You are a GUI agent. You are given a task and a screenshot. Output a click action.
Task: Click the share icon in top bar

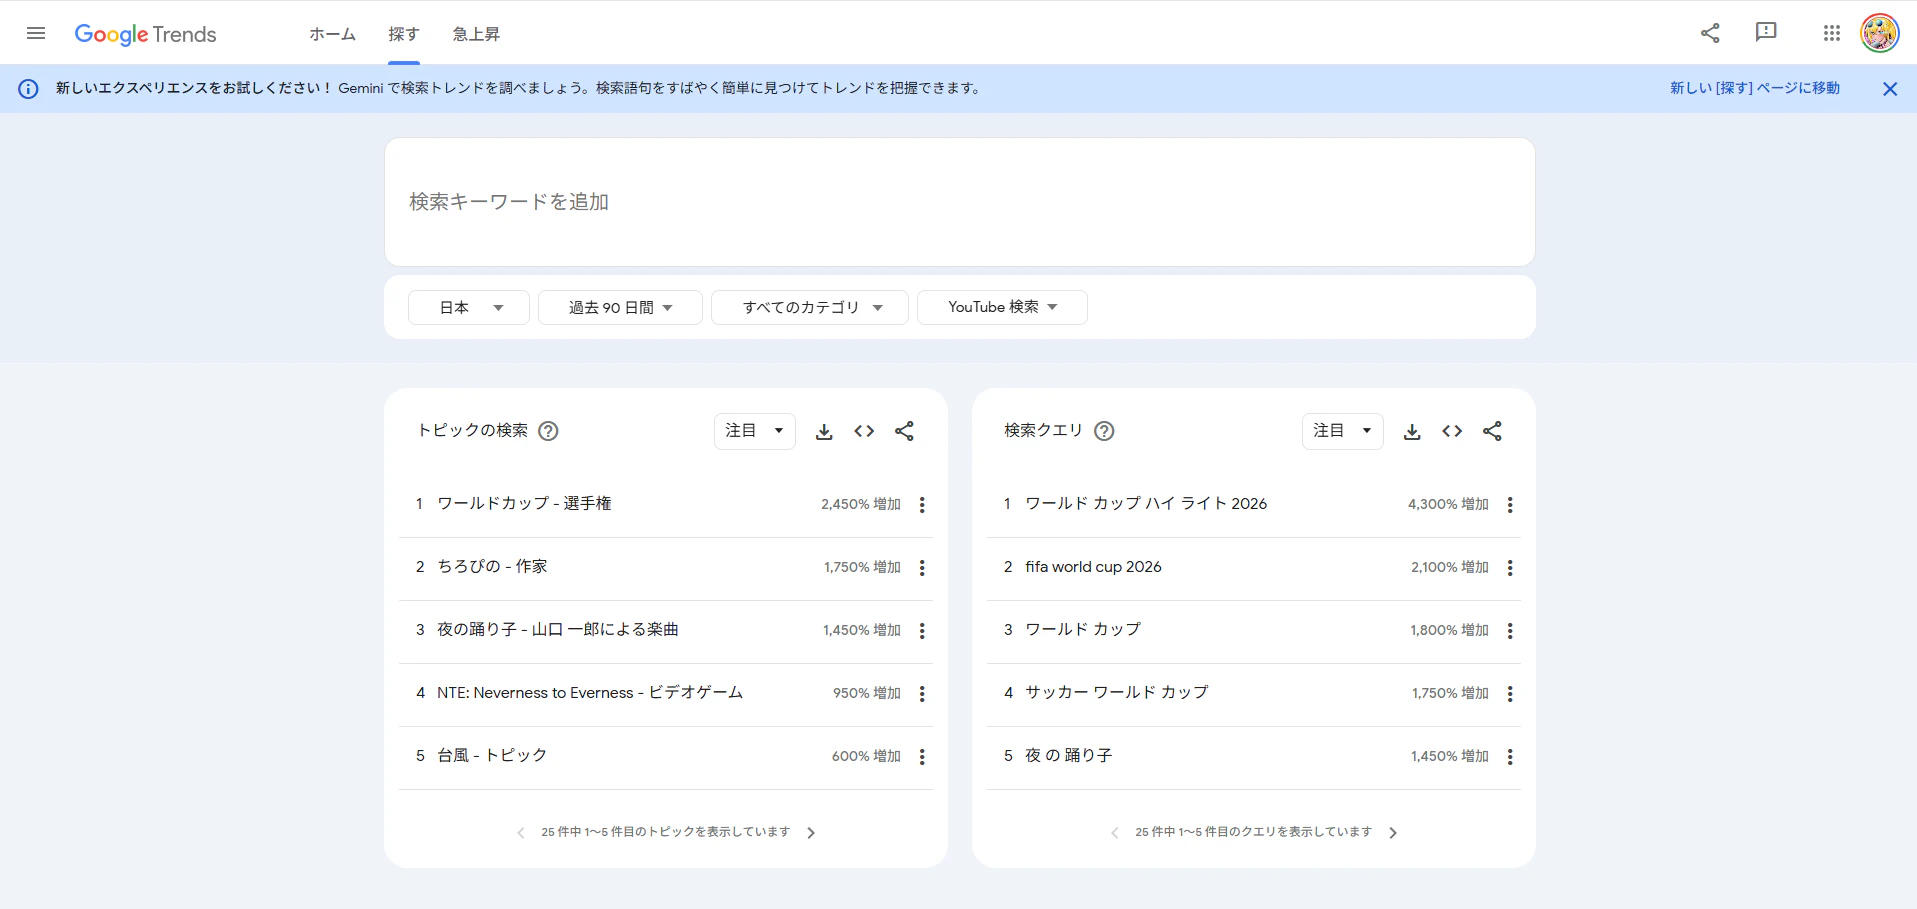coord(1710,33)
